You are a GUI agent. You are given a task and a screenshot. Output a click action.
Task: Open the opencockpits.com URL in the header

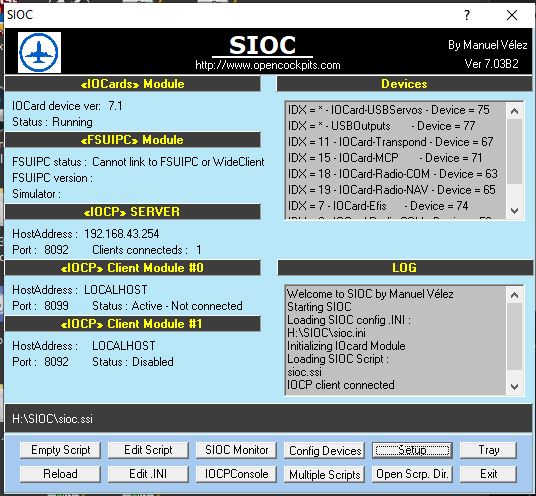click(268, 65)
